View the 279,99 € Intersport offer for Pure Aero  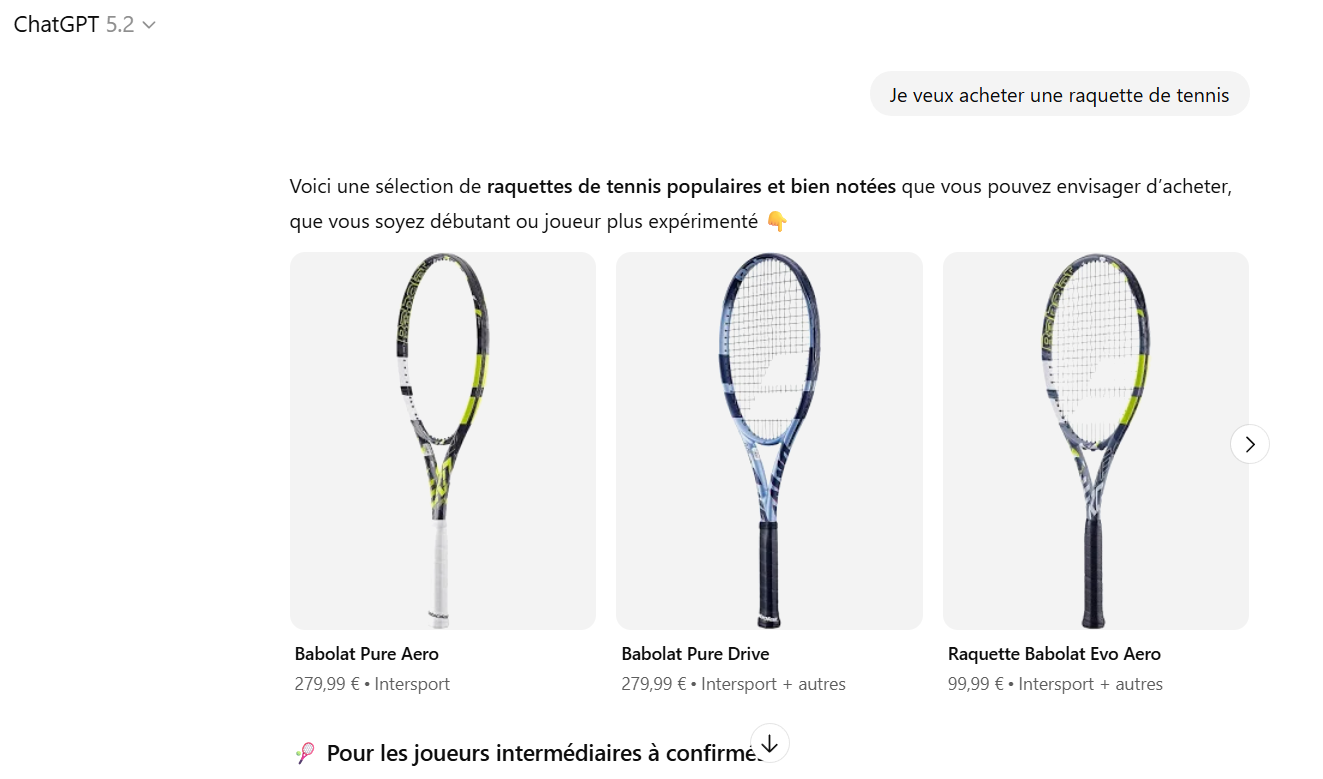372,685
